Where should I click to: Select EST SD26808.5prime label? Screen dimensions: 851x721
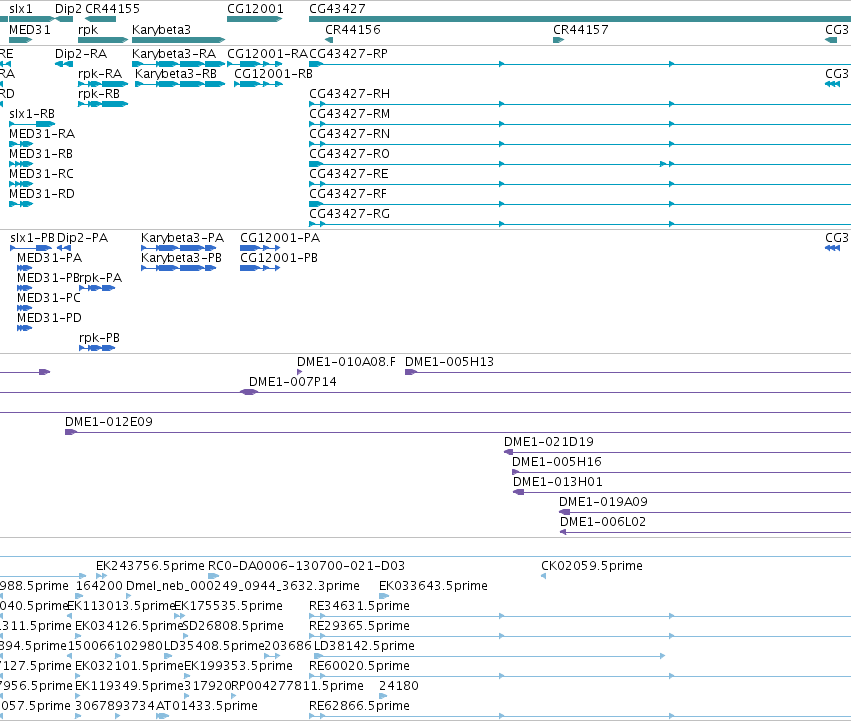(x=233, y=627)
